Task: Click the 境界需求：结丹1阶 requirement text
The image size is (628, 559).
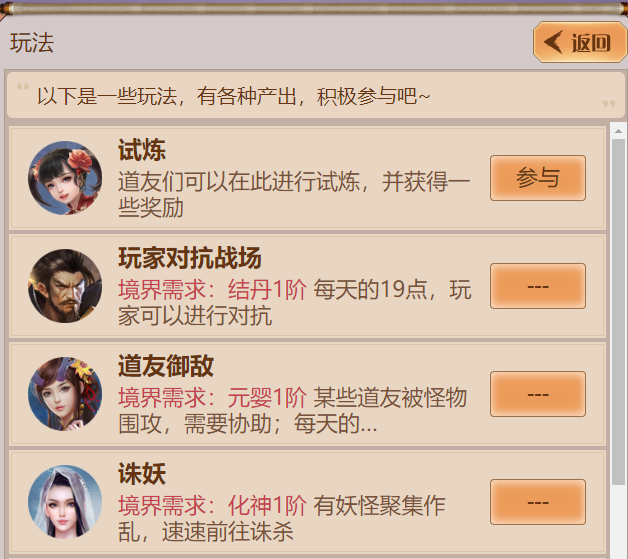Action: (x=212, y=290)
